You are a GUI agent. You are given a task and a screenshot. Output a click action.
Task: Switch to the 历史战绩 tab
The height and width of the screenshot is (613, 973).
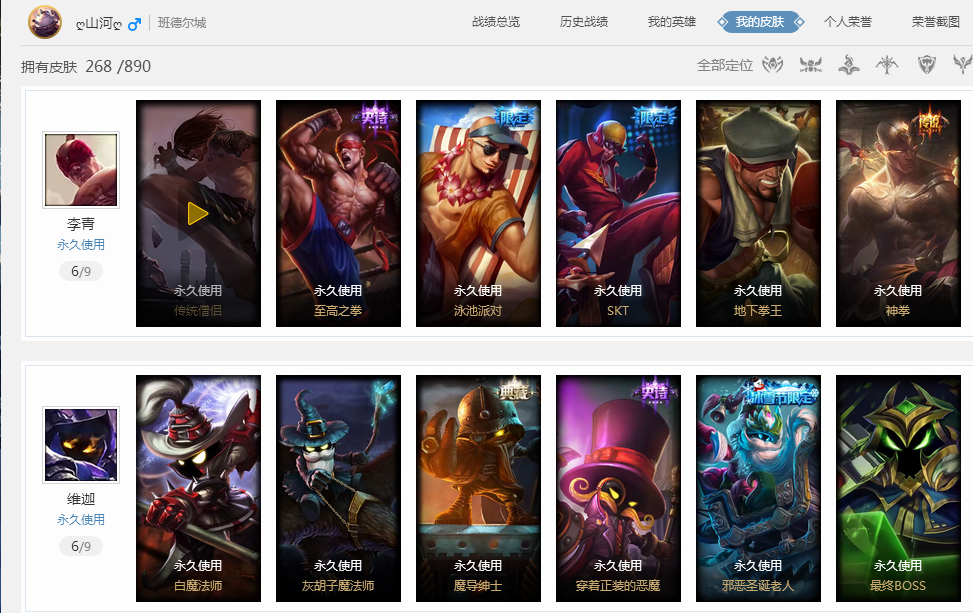tap(584, 22)
